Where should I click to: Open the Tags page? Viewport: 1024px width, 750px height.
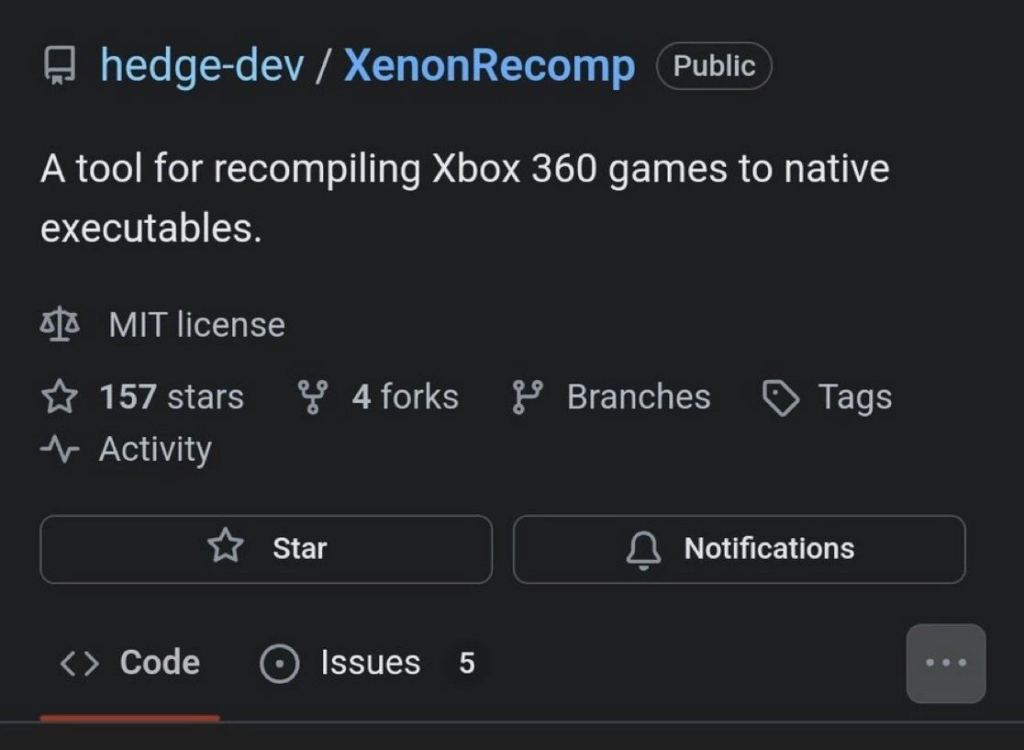(854, 397)
